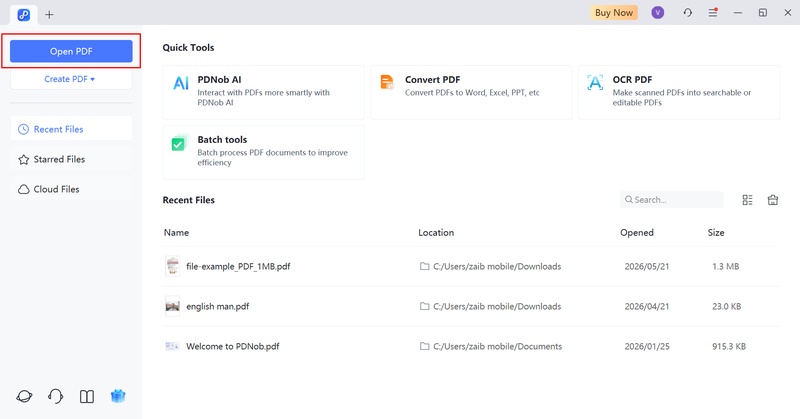Image resolution: width=800 pixels, height=419 pixels.
Task: Select Recent Files in sidebar
Action: click(71, 129)
